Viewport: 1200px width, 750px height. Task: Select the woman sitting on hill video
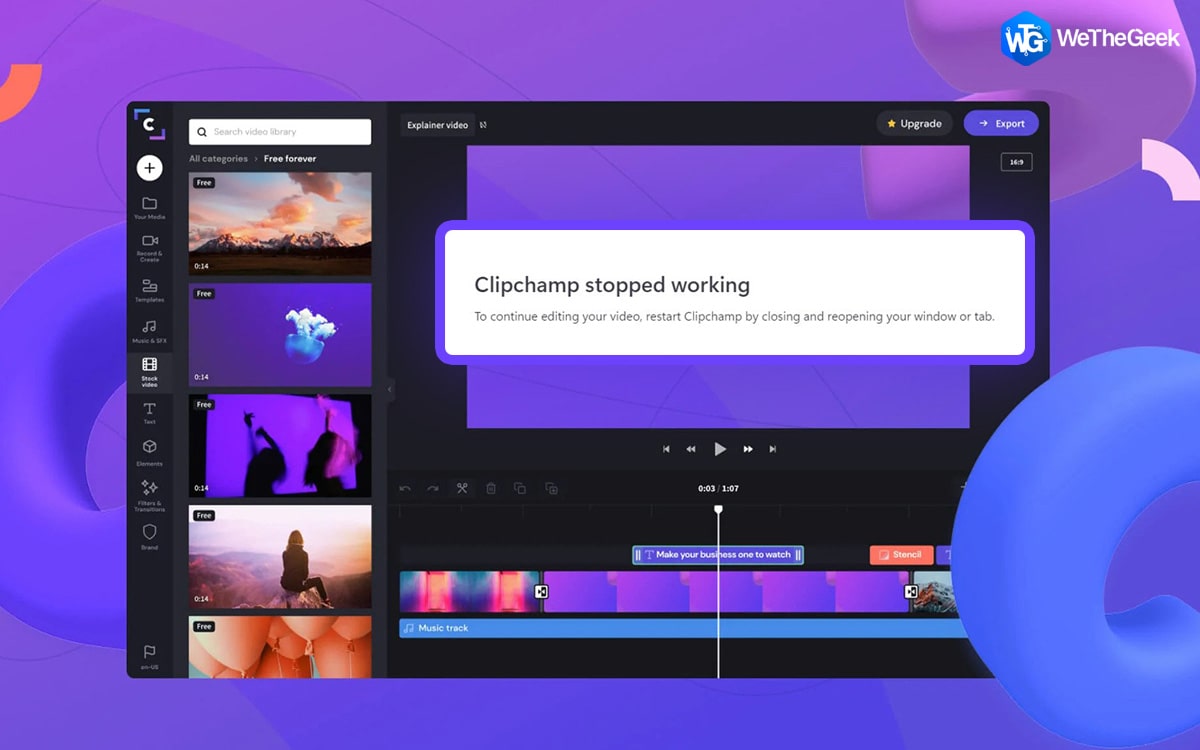280,557
